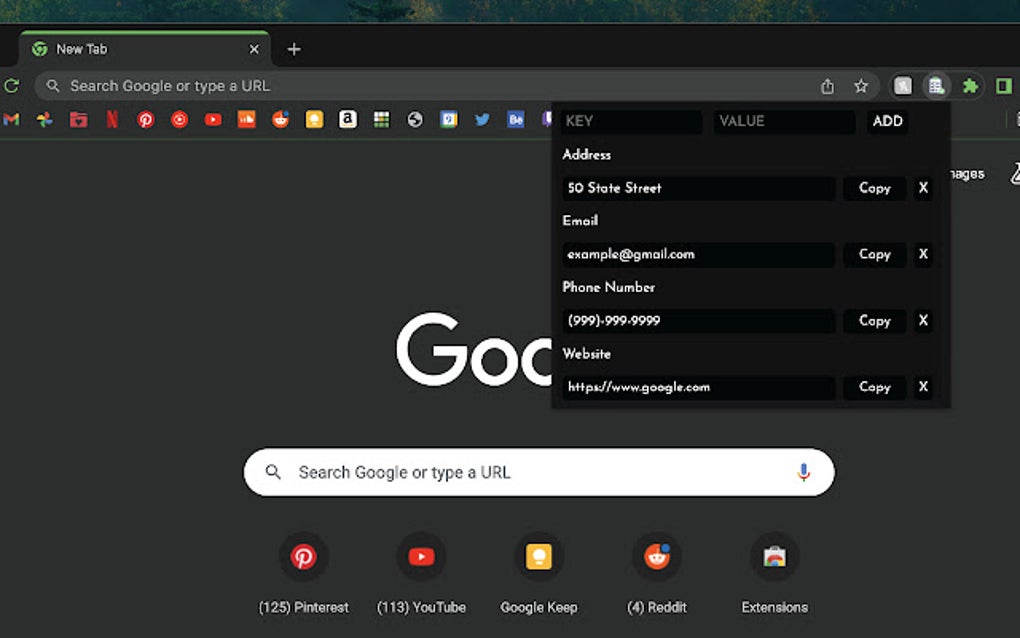Click the ADD button
The width and height of the screenshot is (1020, 638).
tap(888, 121)
